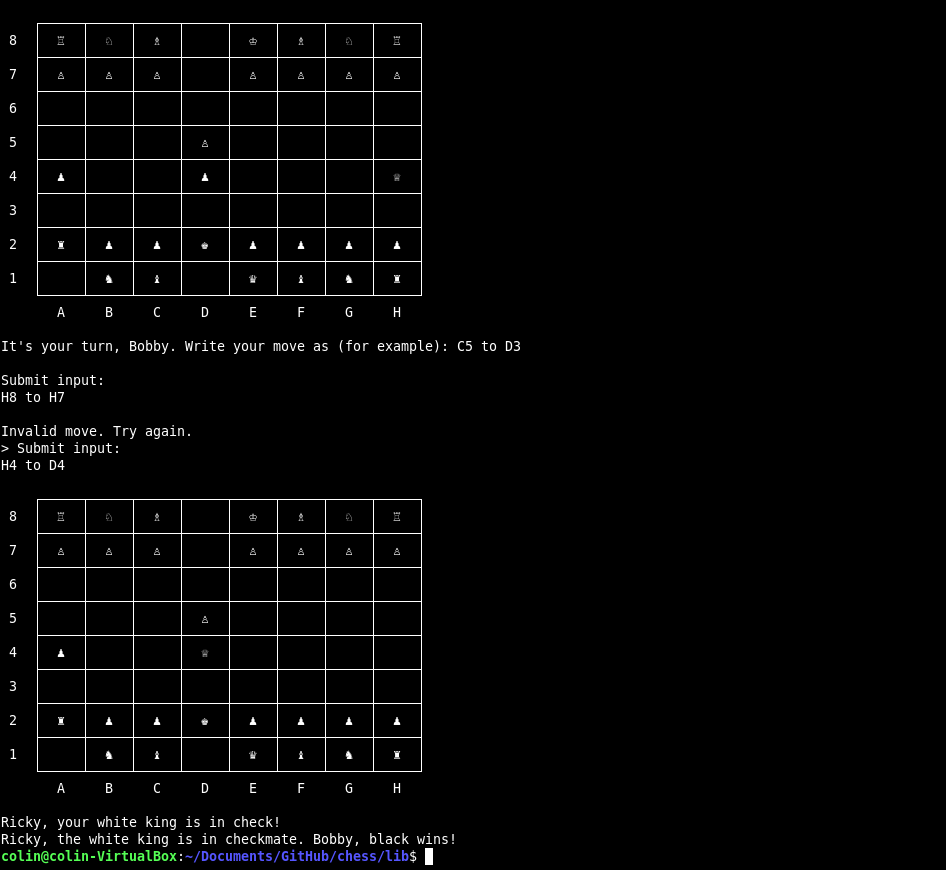The image size is (946, 870).
Task: Click the black rook on H1
Action: 397,754
